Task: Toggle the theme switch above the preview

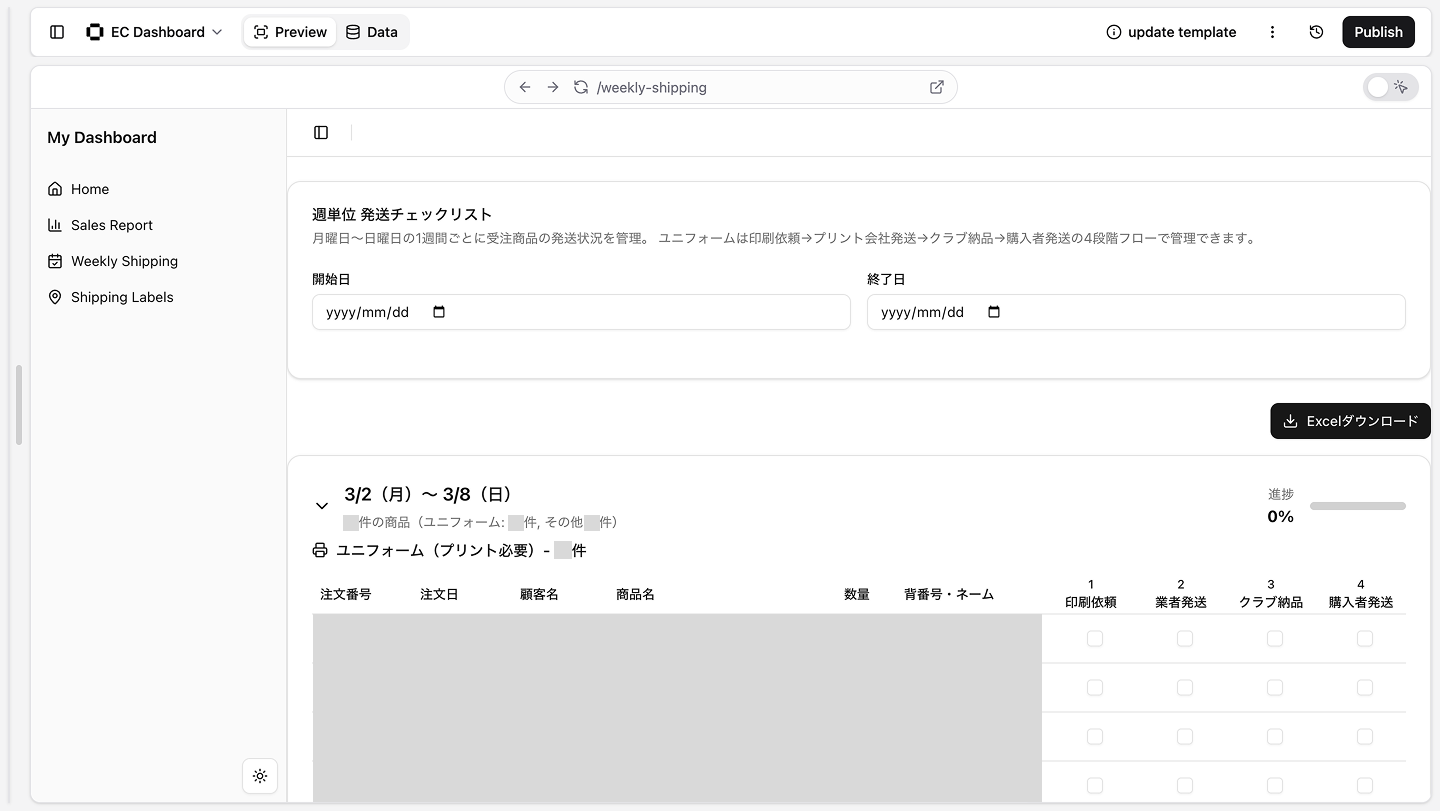Action: tap(1390, 87)
